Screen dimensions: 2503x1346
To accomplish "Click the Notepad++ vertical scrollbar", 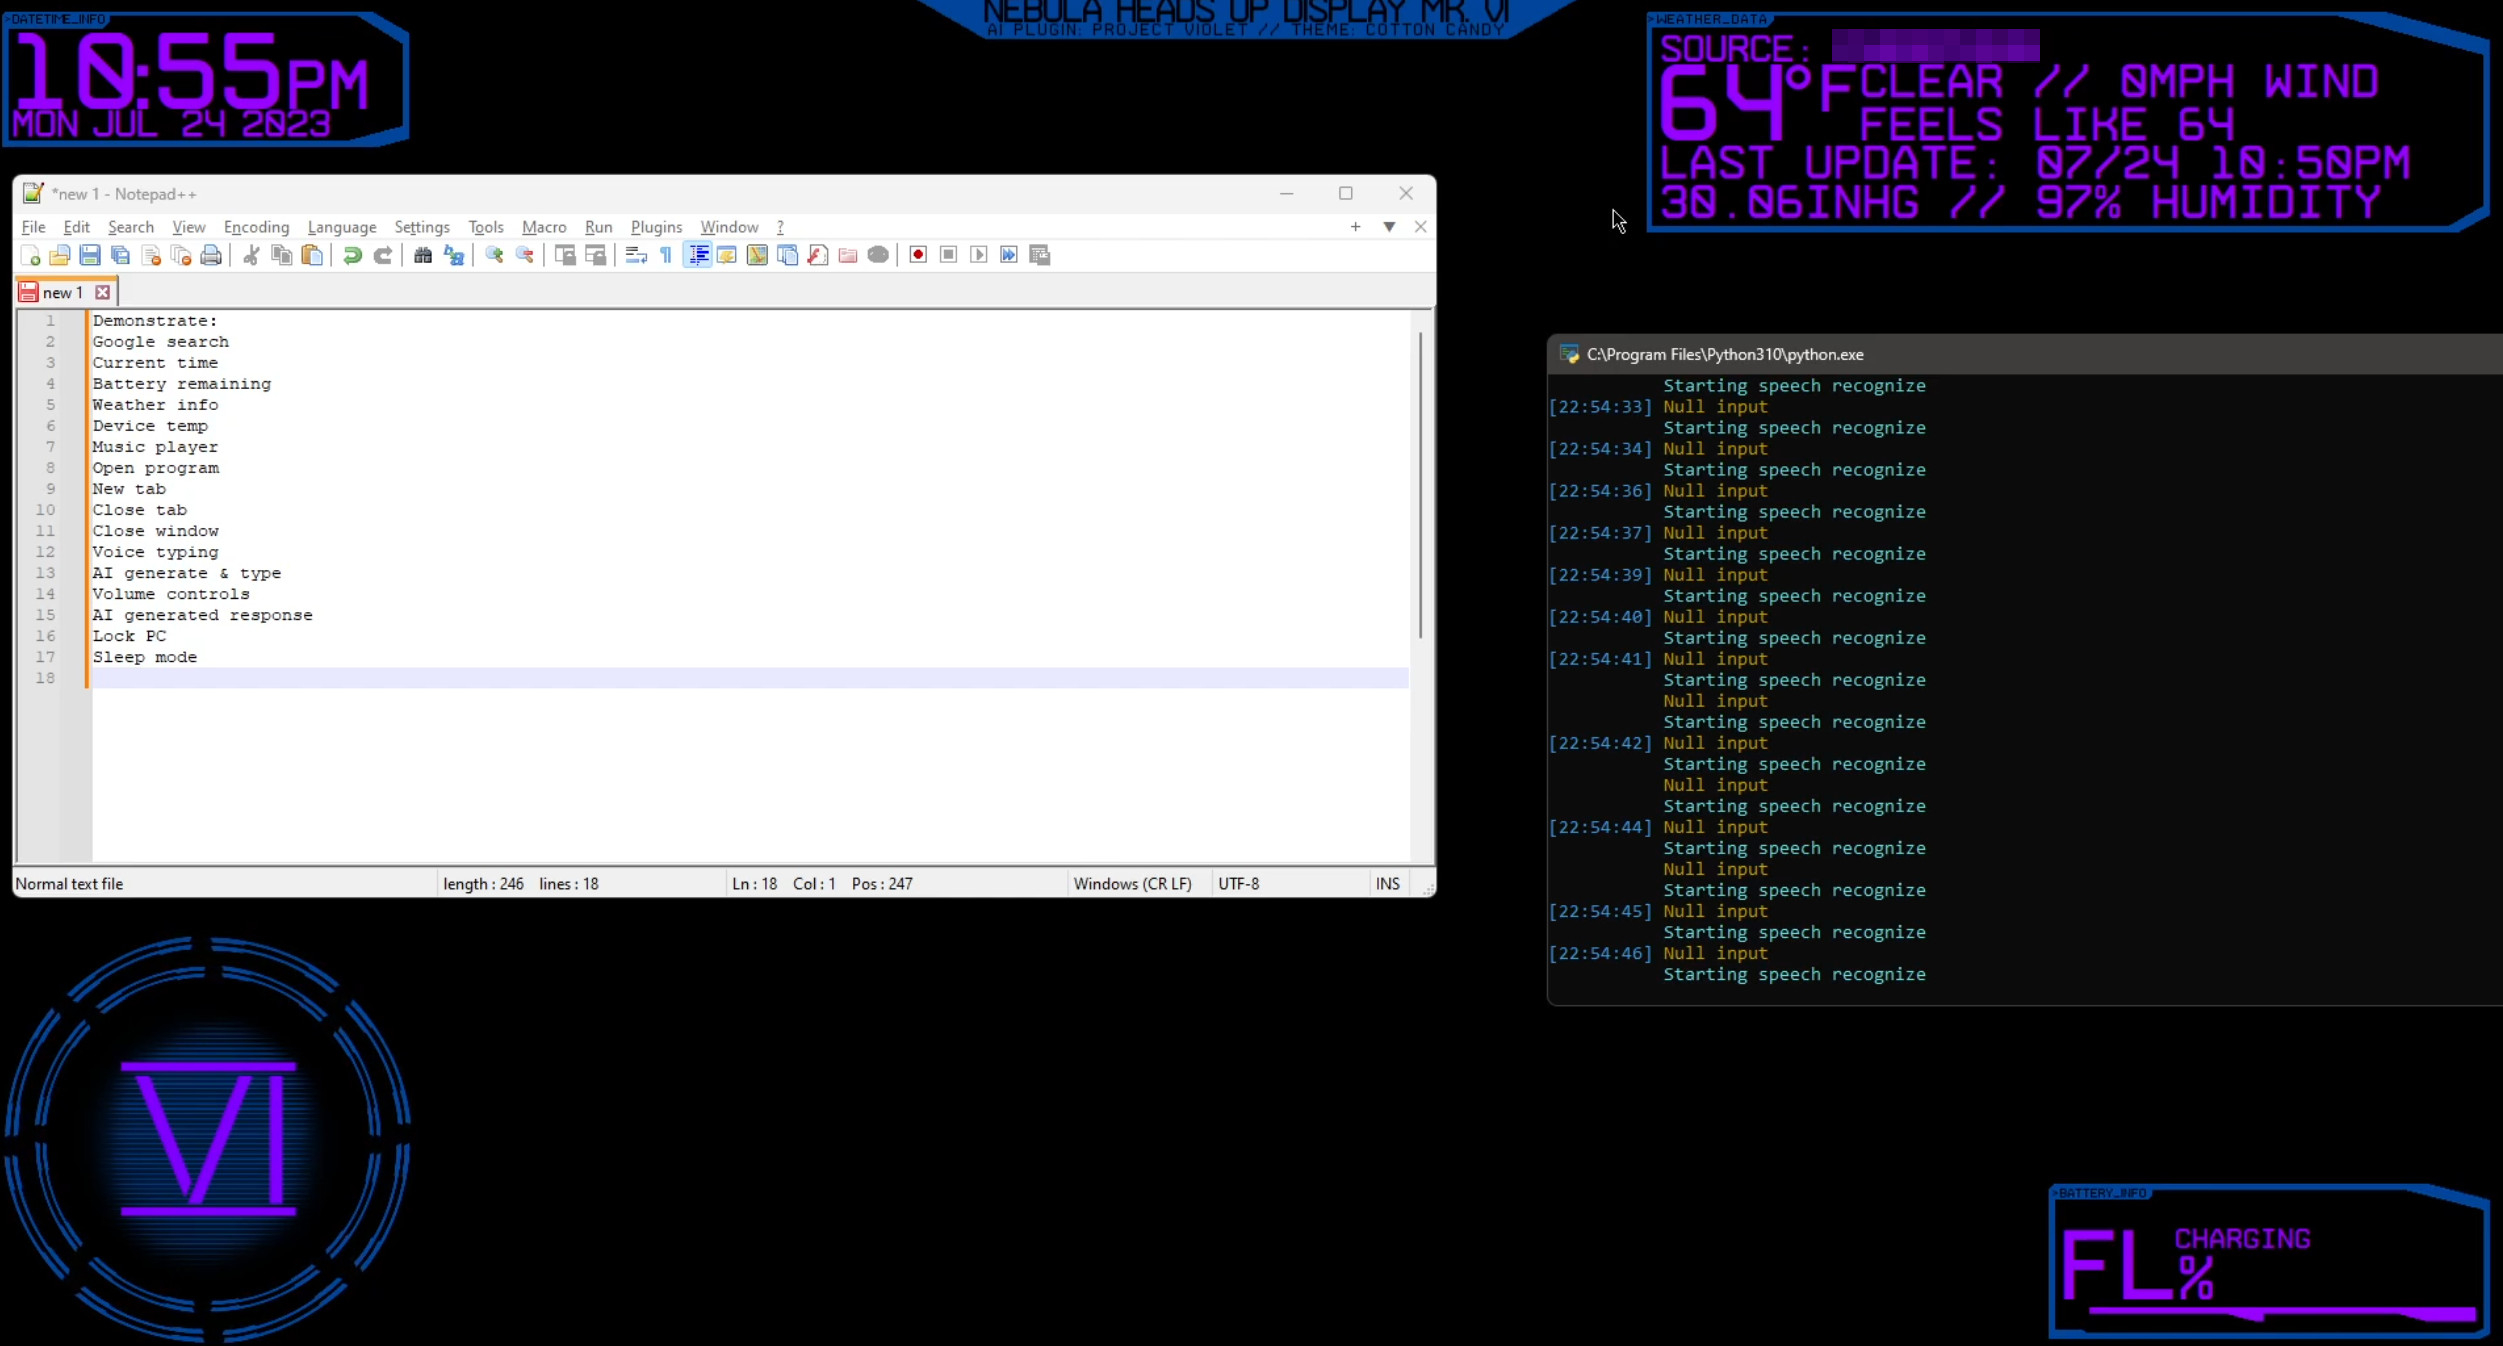I will (x=1420, y=485).
